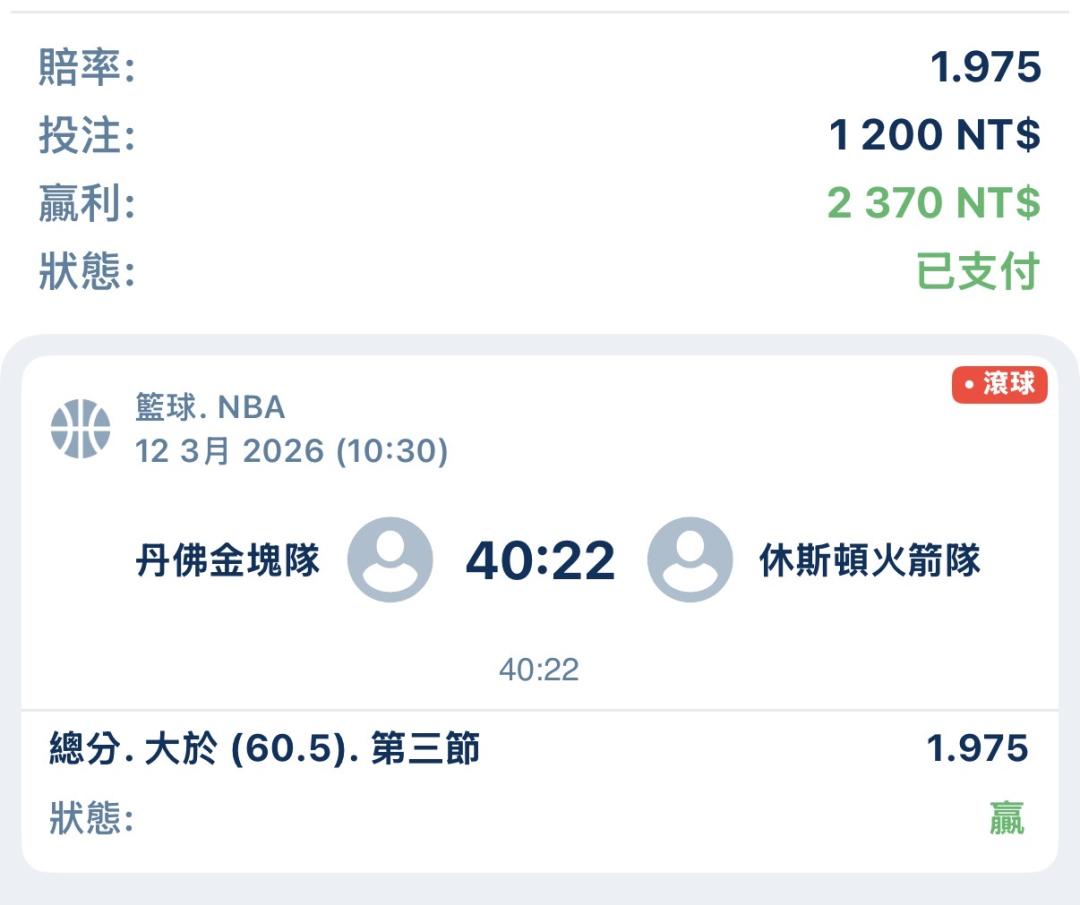Screen dimensions: 1080x905
Task: Select the 1 200 NT$ stake amount
Action: click(934, 135)
